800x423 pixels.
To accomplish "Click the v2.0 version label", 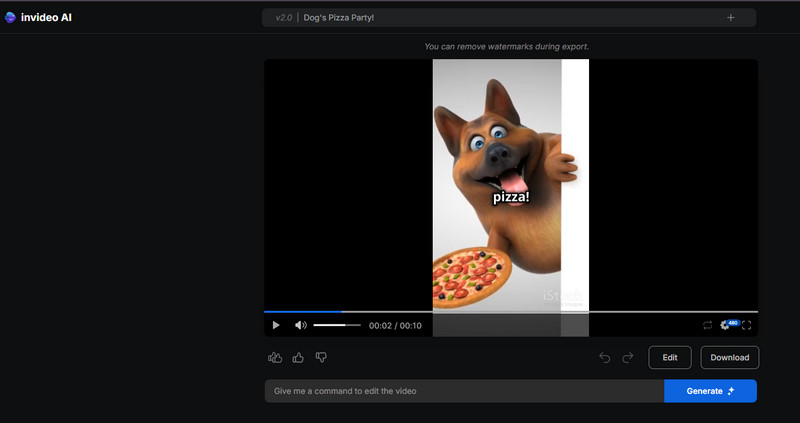I will click(283, 18).
